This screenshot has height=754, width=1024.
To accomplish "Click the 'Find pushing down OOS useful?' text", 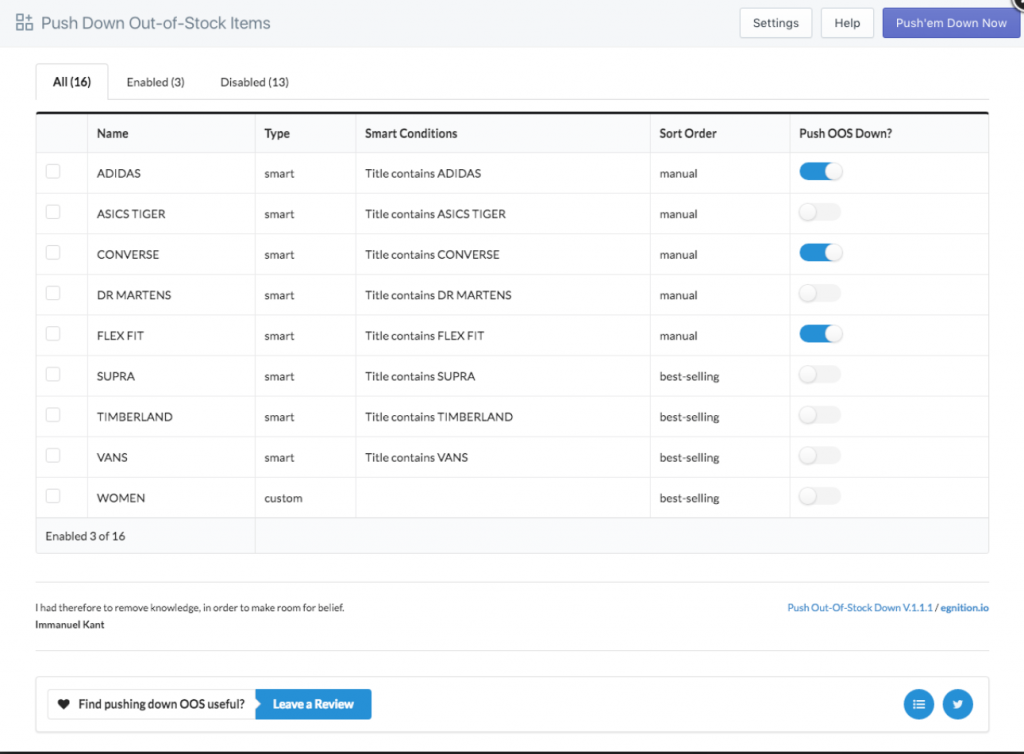I will click(161, 704).
